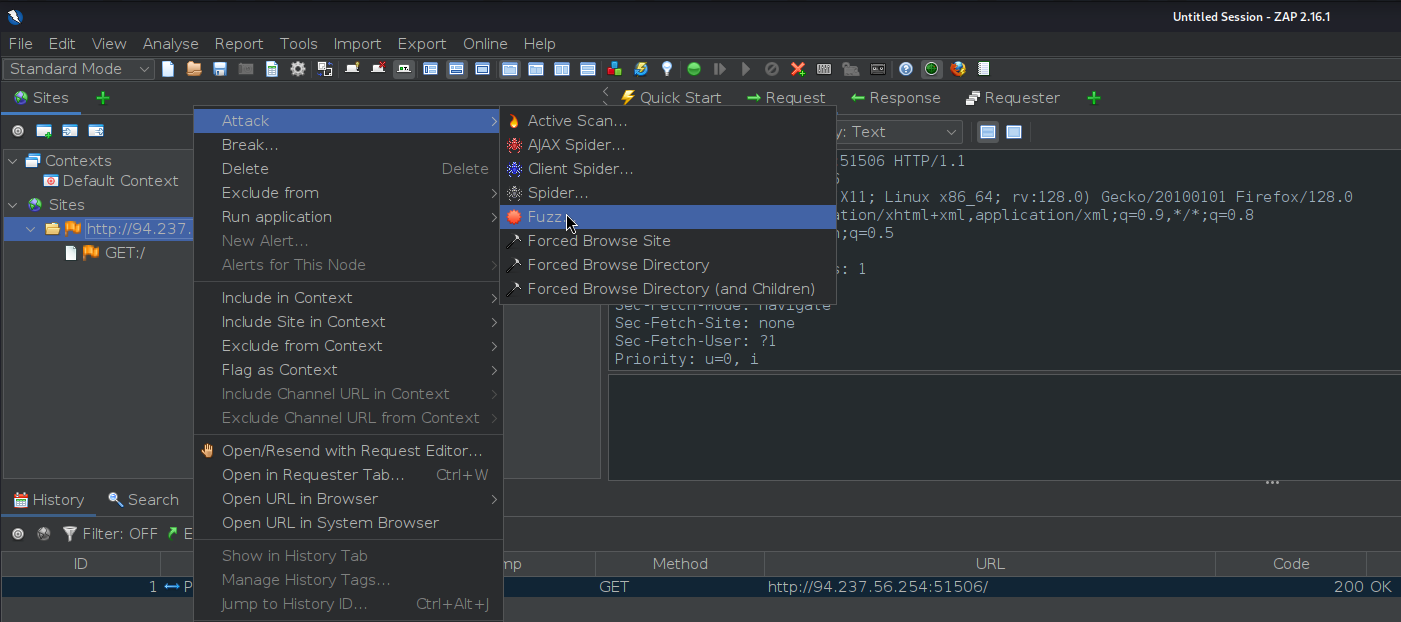
Task: Open the Standard Mode dropdown
Action: (80, 69)
